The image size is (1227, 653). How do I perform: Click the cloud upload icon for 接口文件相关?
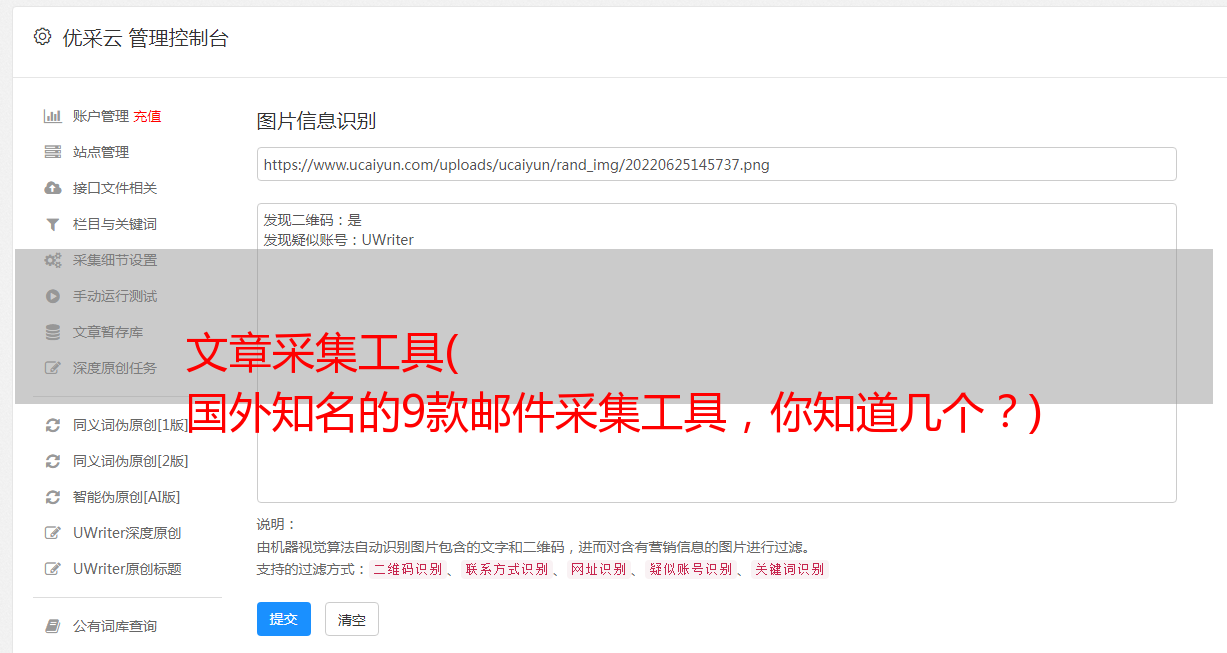click(53, 188)
